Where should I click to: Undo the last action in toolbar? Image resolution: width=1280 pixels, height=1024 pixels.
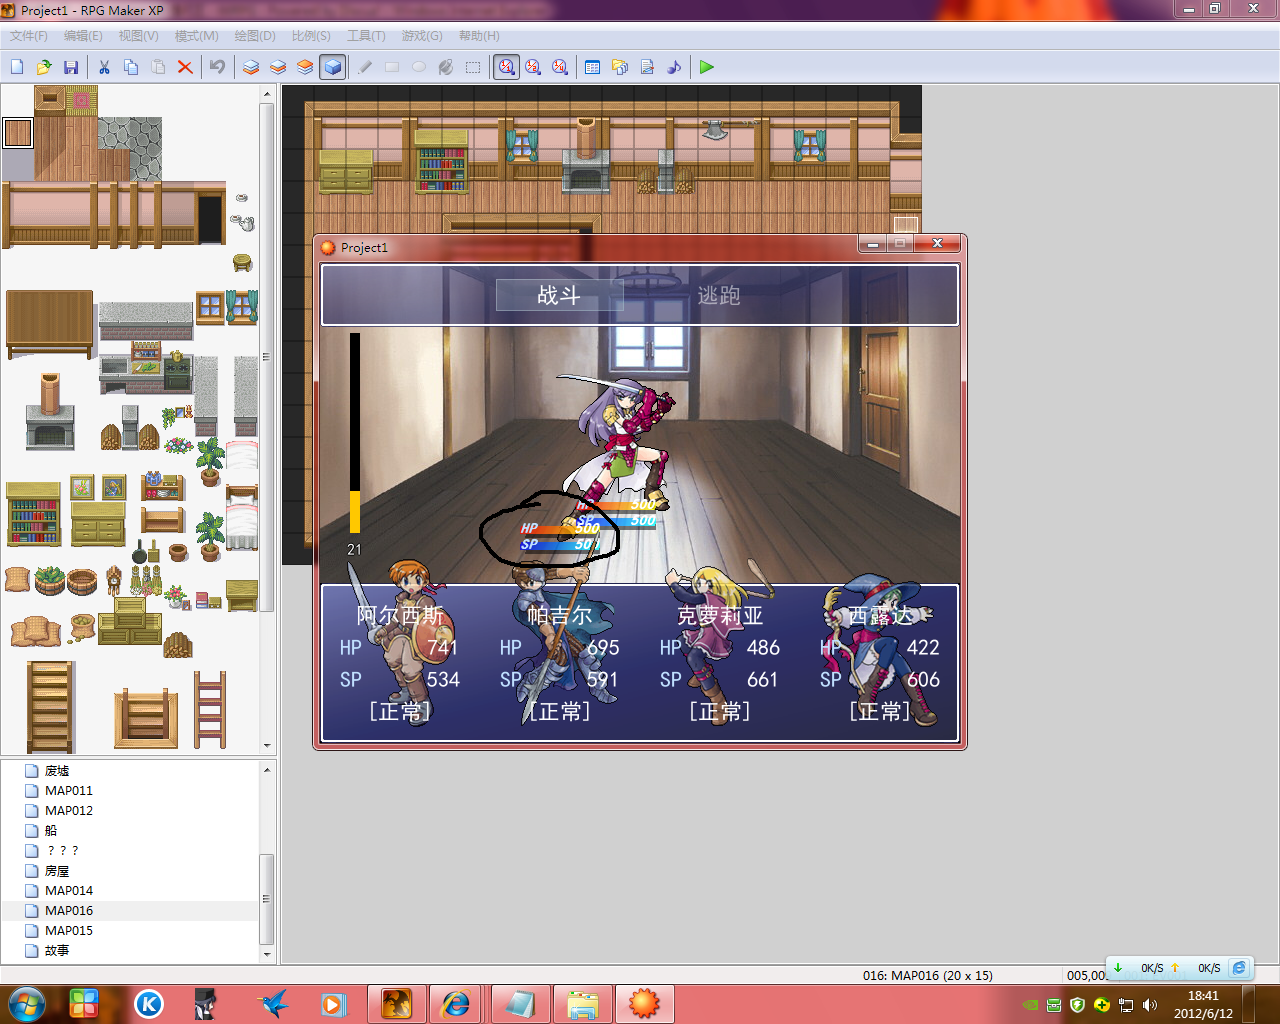click(x=217, y=67)
